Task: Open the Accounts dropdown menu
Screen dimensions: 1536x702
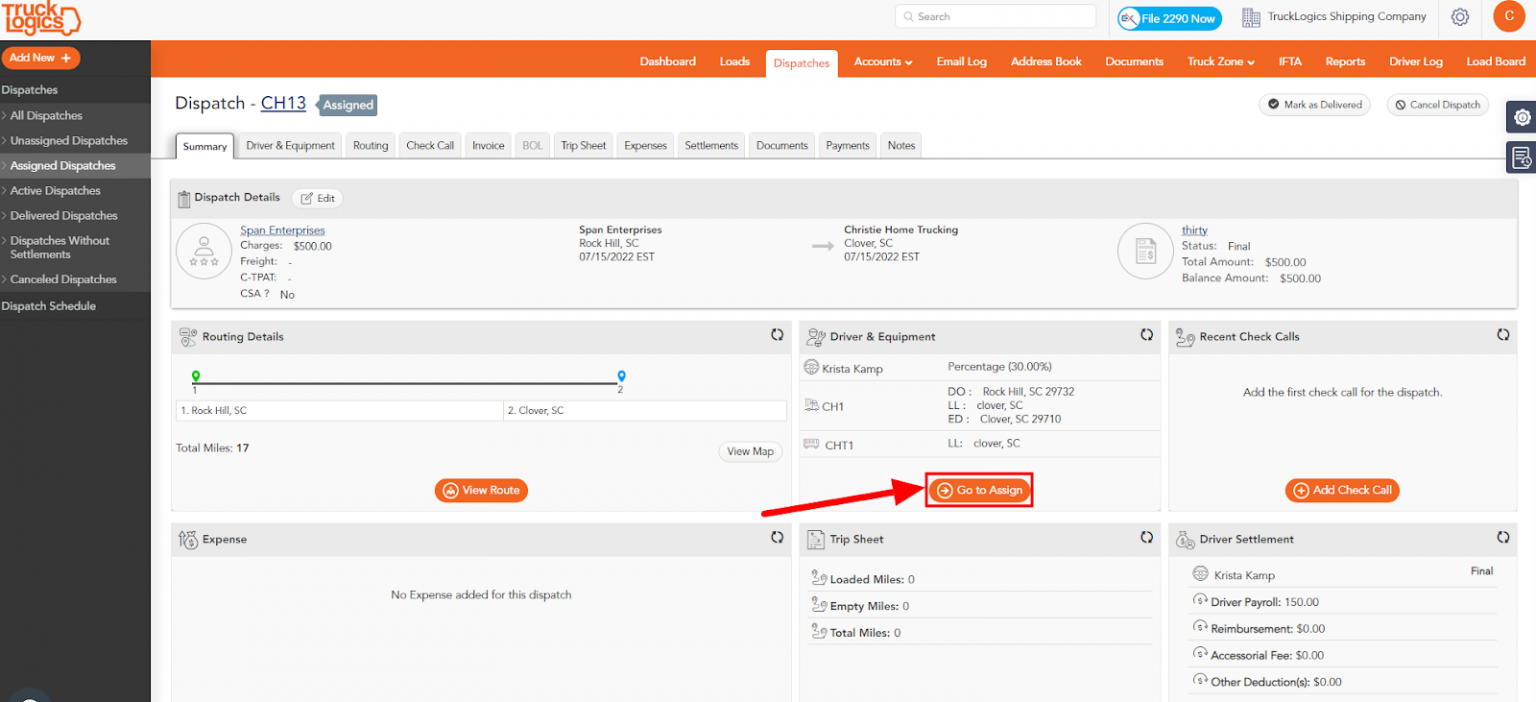Action: tap(882, 61)
